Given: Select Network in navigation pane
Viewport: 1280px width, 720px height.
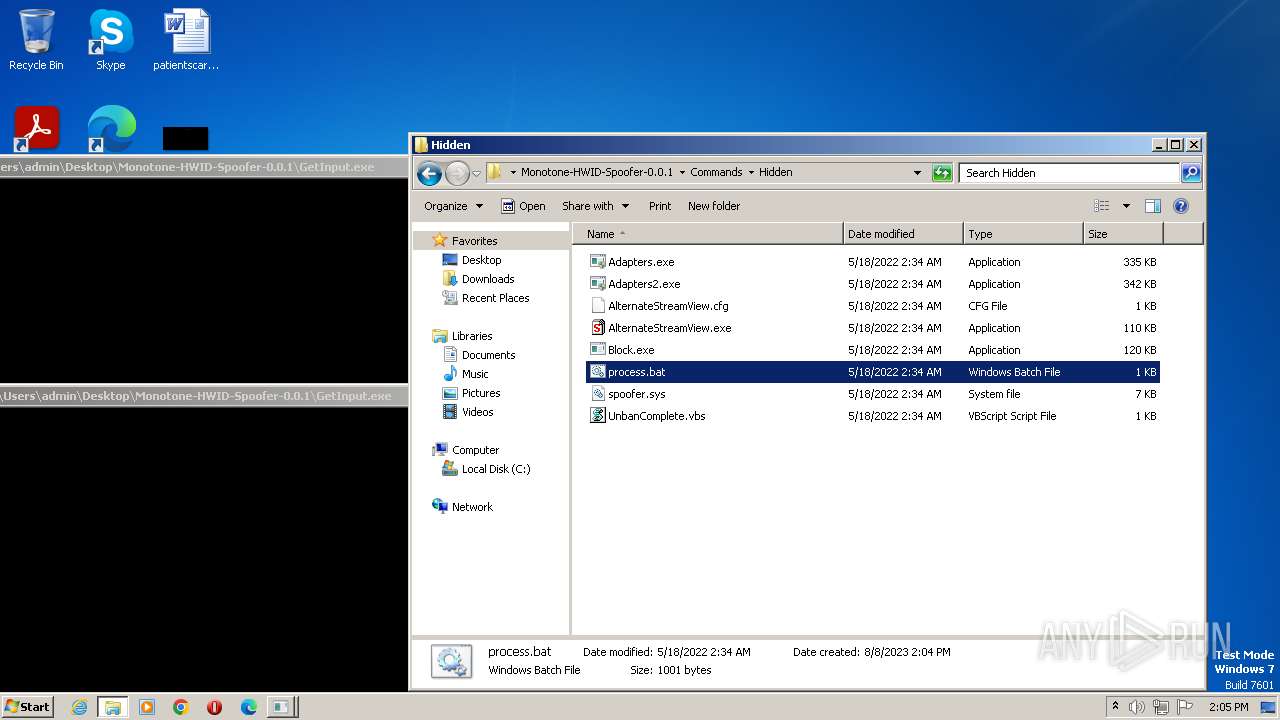Looking at the screenshot, I should point(472,507).
